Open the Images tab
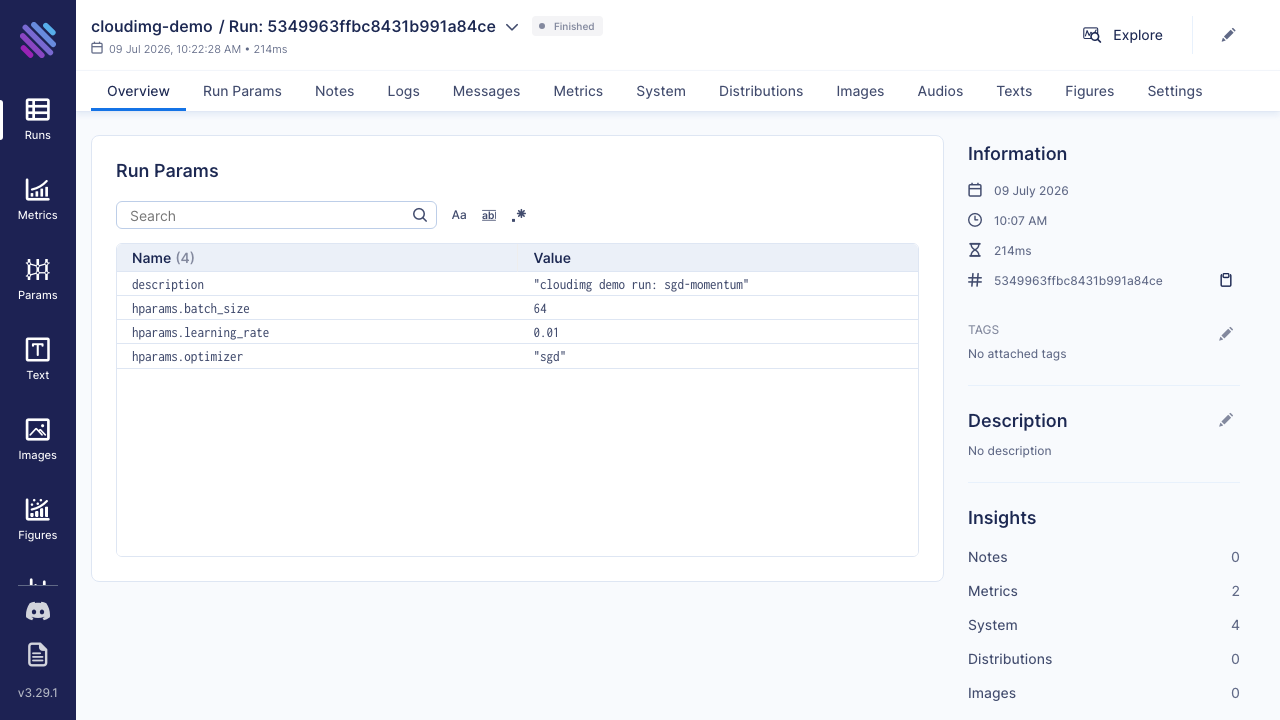This screenshot has width=1280, height=720. (x=860, y=91)
